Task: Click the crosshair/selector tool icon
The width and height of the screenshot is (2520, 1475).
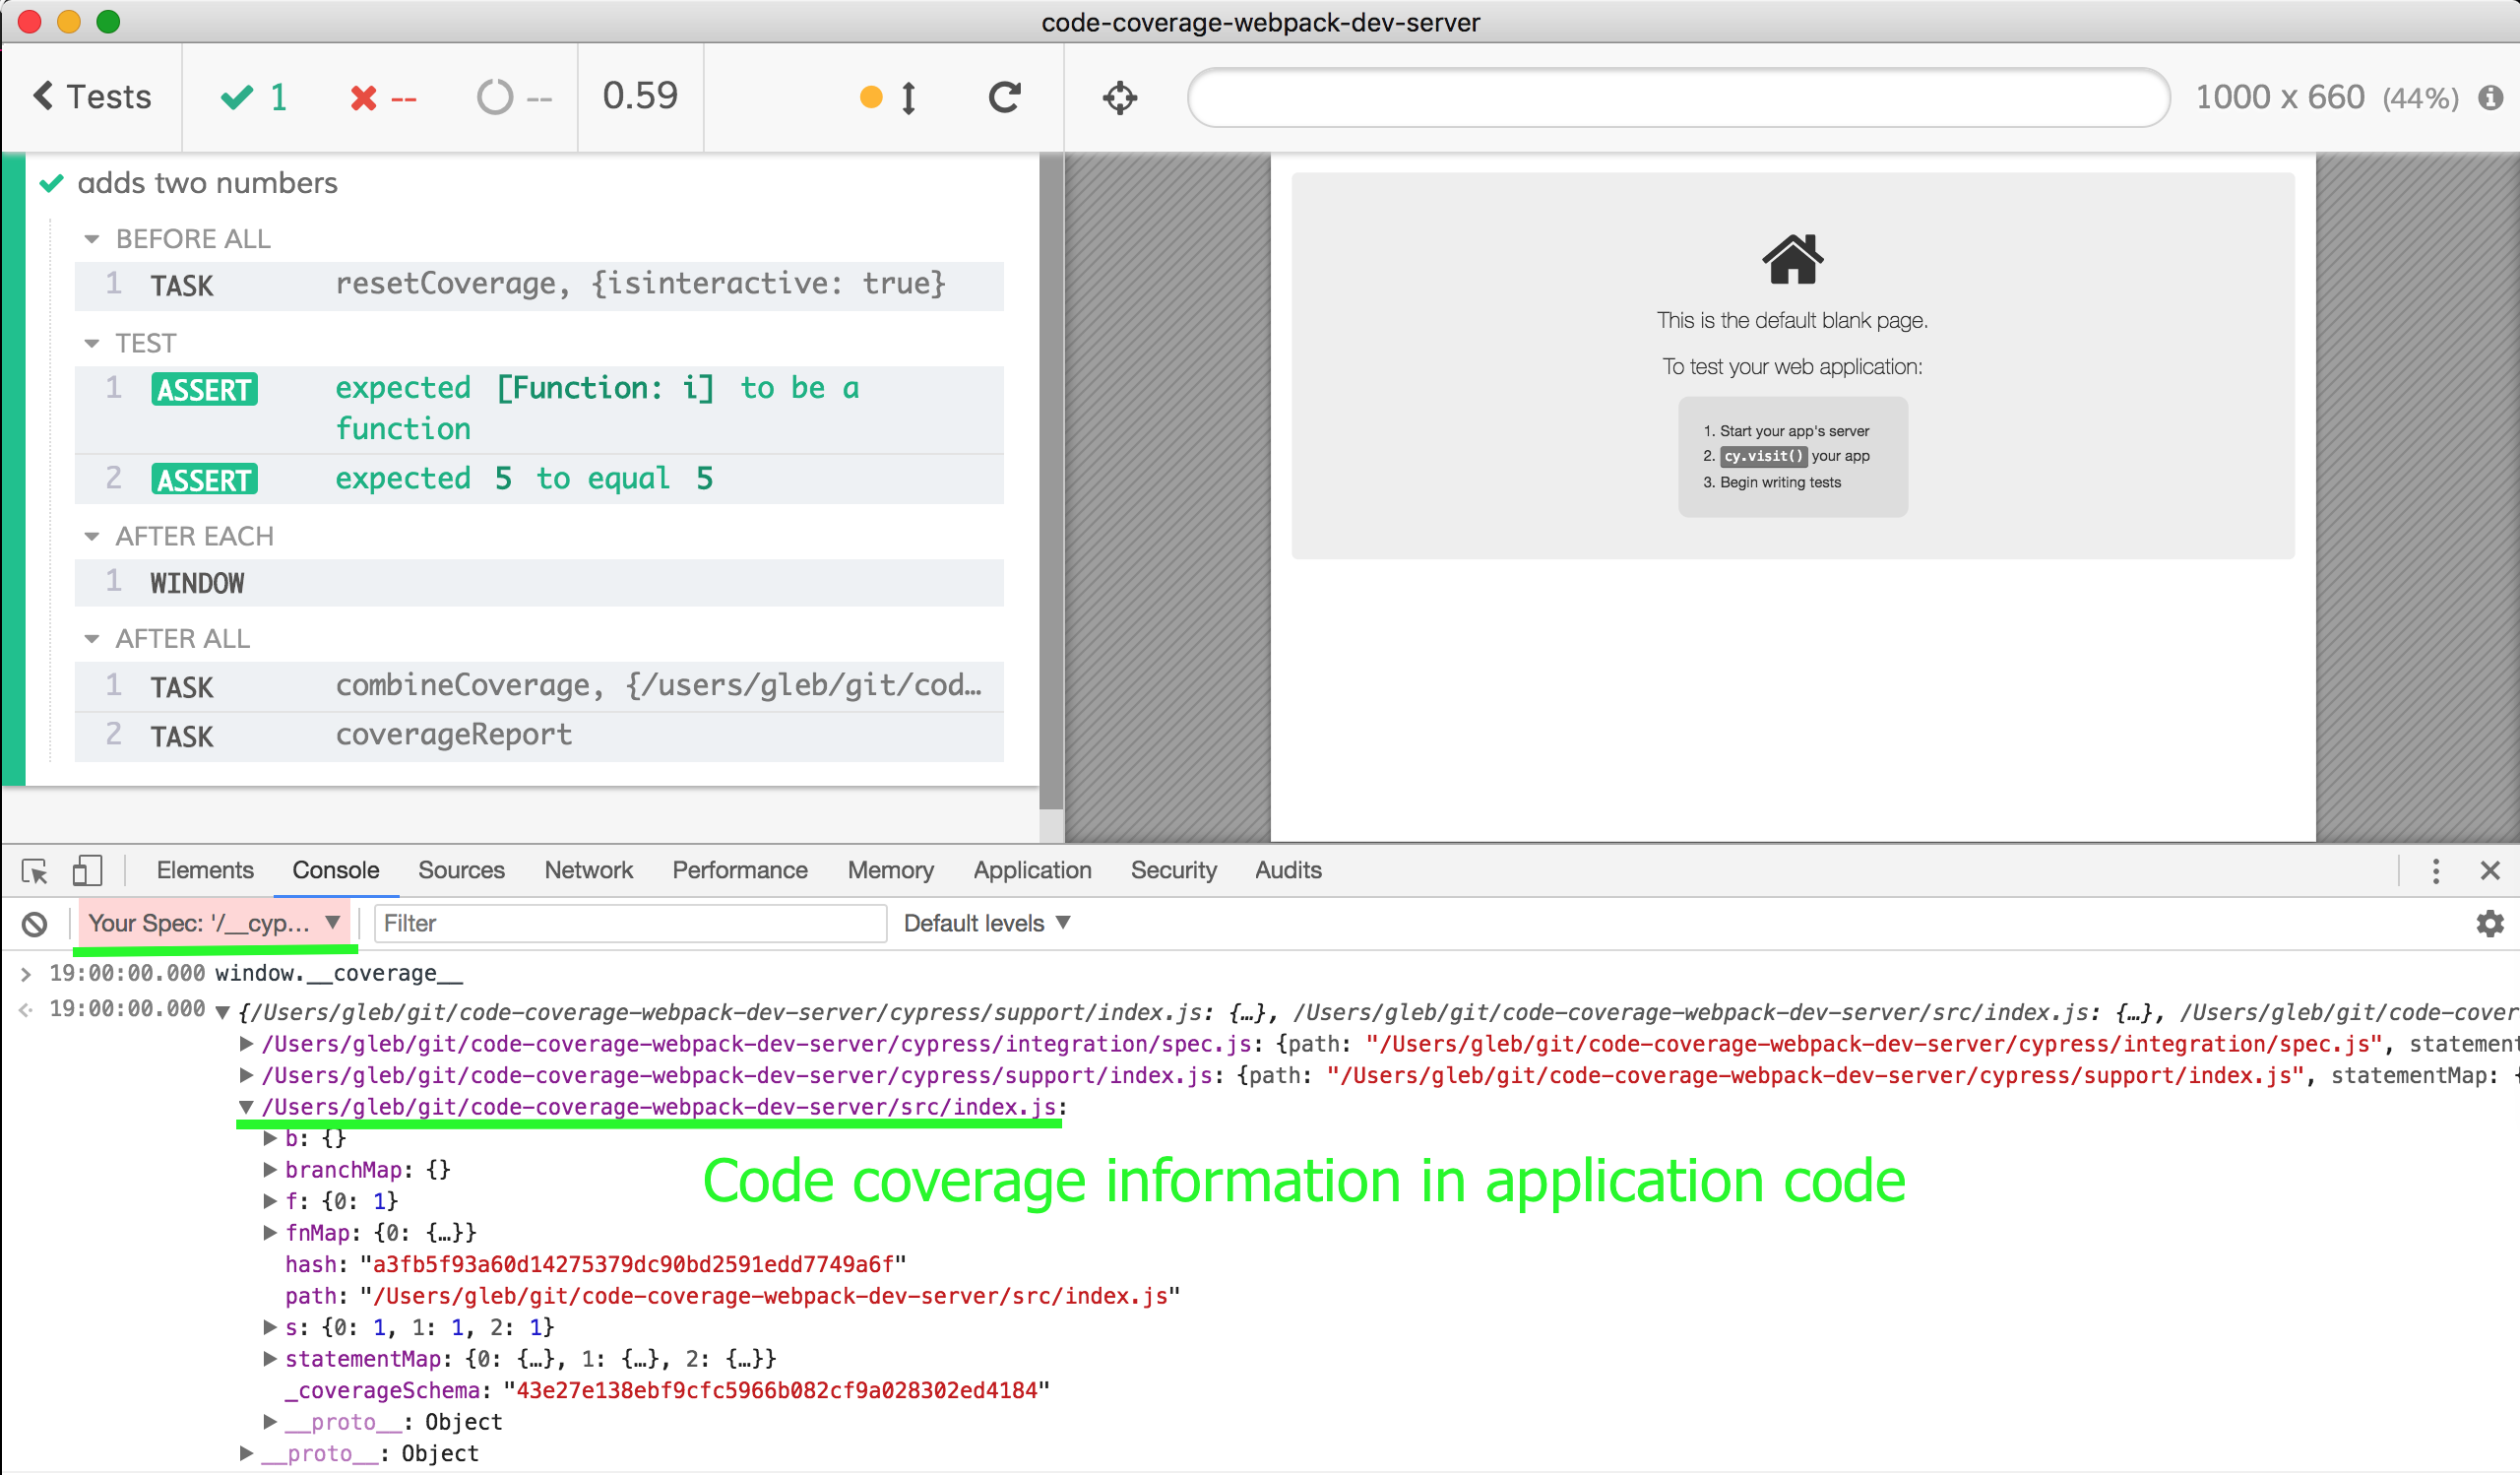Action: point(1119,98)
